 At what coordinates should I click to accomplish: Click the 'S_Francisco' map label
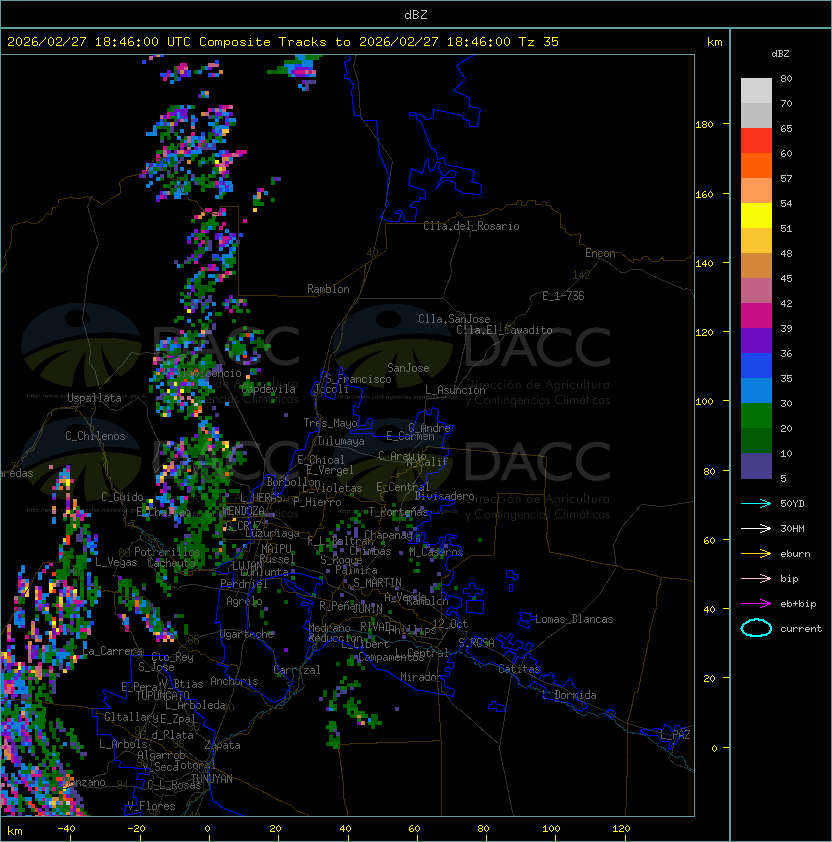click(358, 379)
